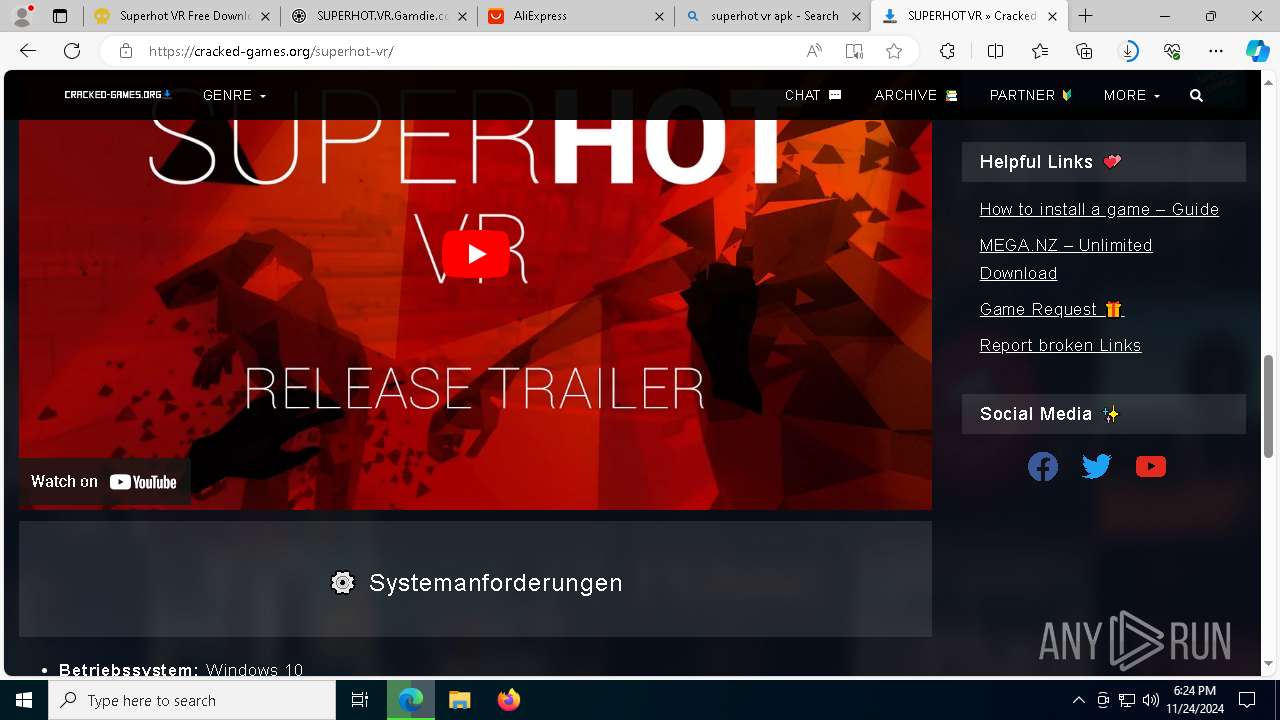This screenshot has width=1280, height=720.
Task: Open the Favorites list icon
Action: point(1040,52)
